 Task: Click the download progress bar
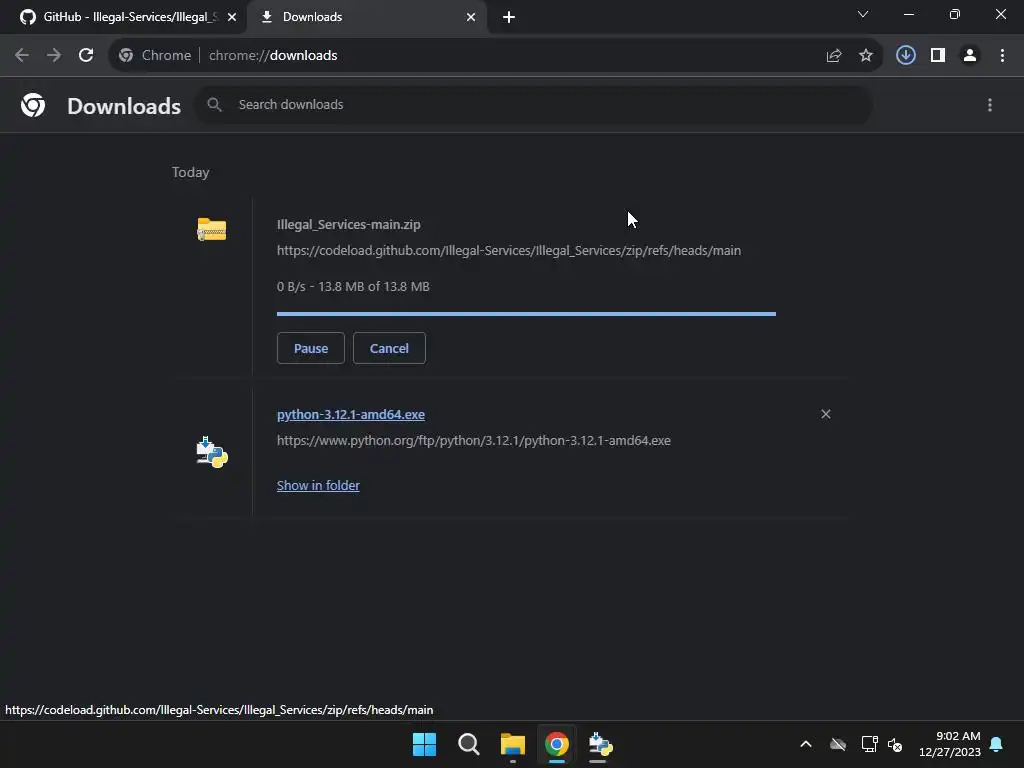click(526, 314)
